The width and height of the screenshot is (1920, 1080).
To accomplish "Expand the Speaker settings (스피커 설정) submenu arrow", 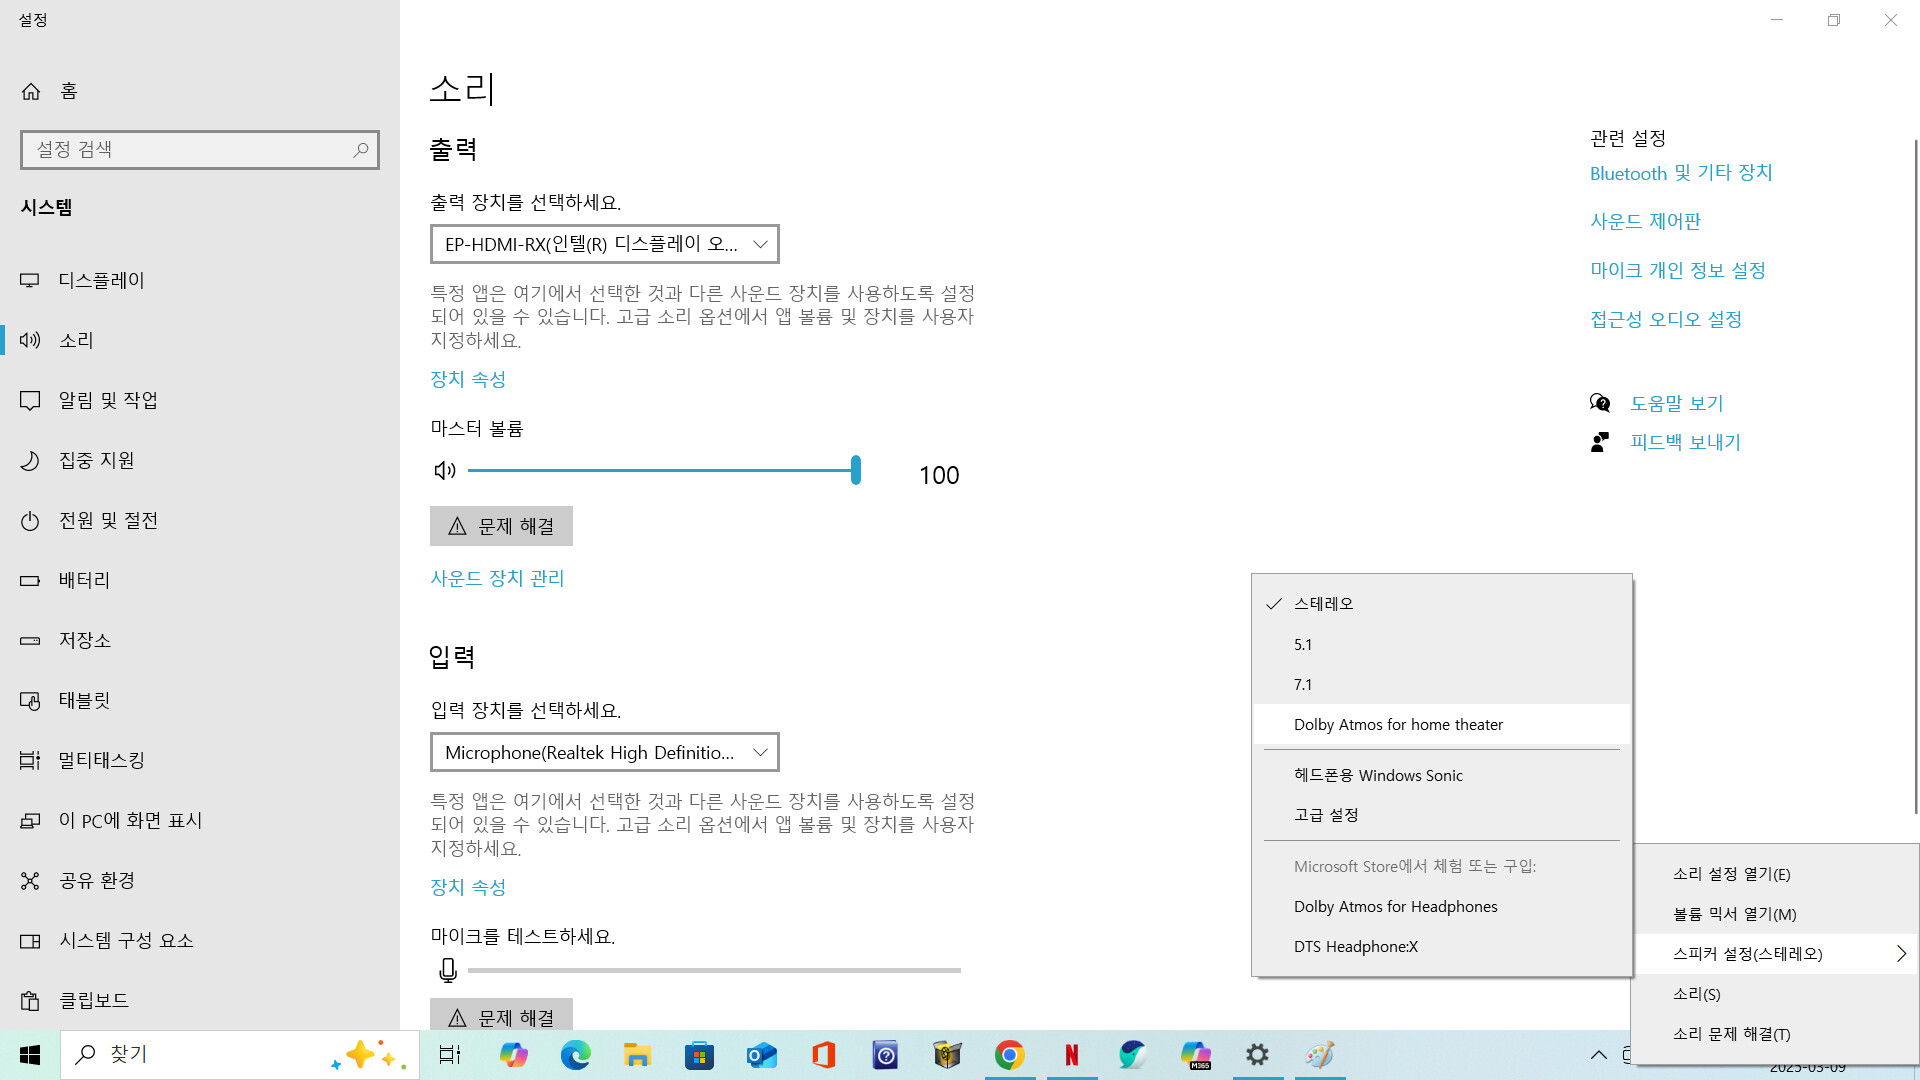I will [1901, 954].
